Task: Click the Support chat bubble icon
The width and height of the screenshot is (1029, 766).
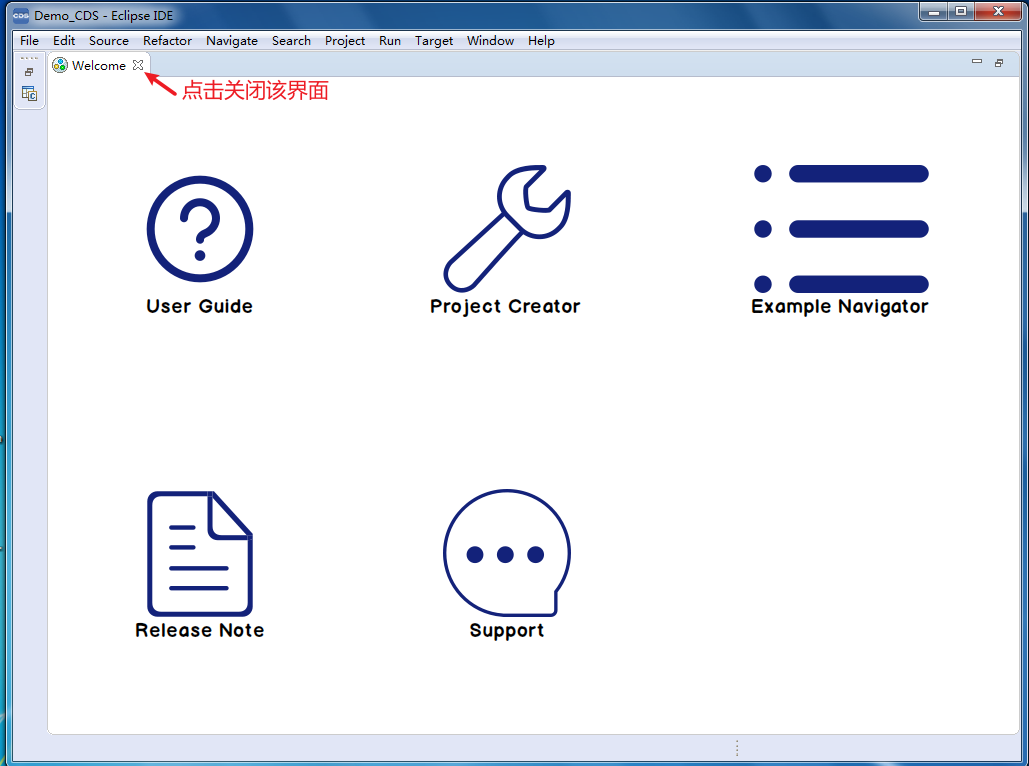Action: pos(507,553)
